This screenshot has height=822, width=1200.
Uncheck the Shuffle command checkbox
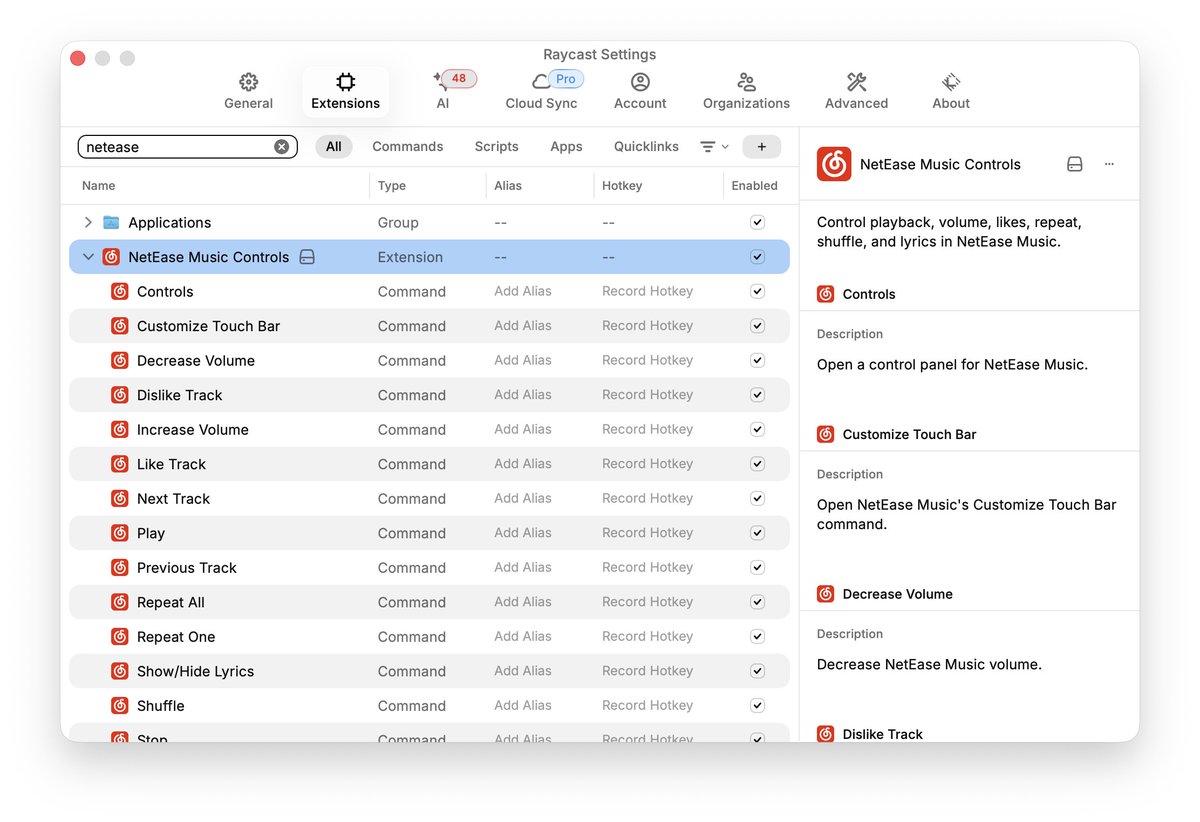pyautogui.click(x=757, y=705)
